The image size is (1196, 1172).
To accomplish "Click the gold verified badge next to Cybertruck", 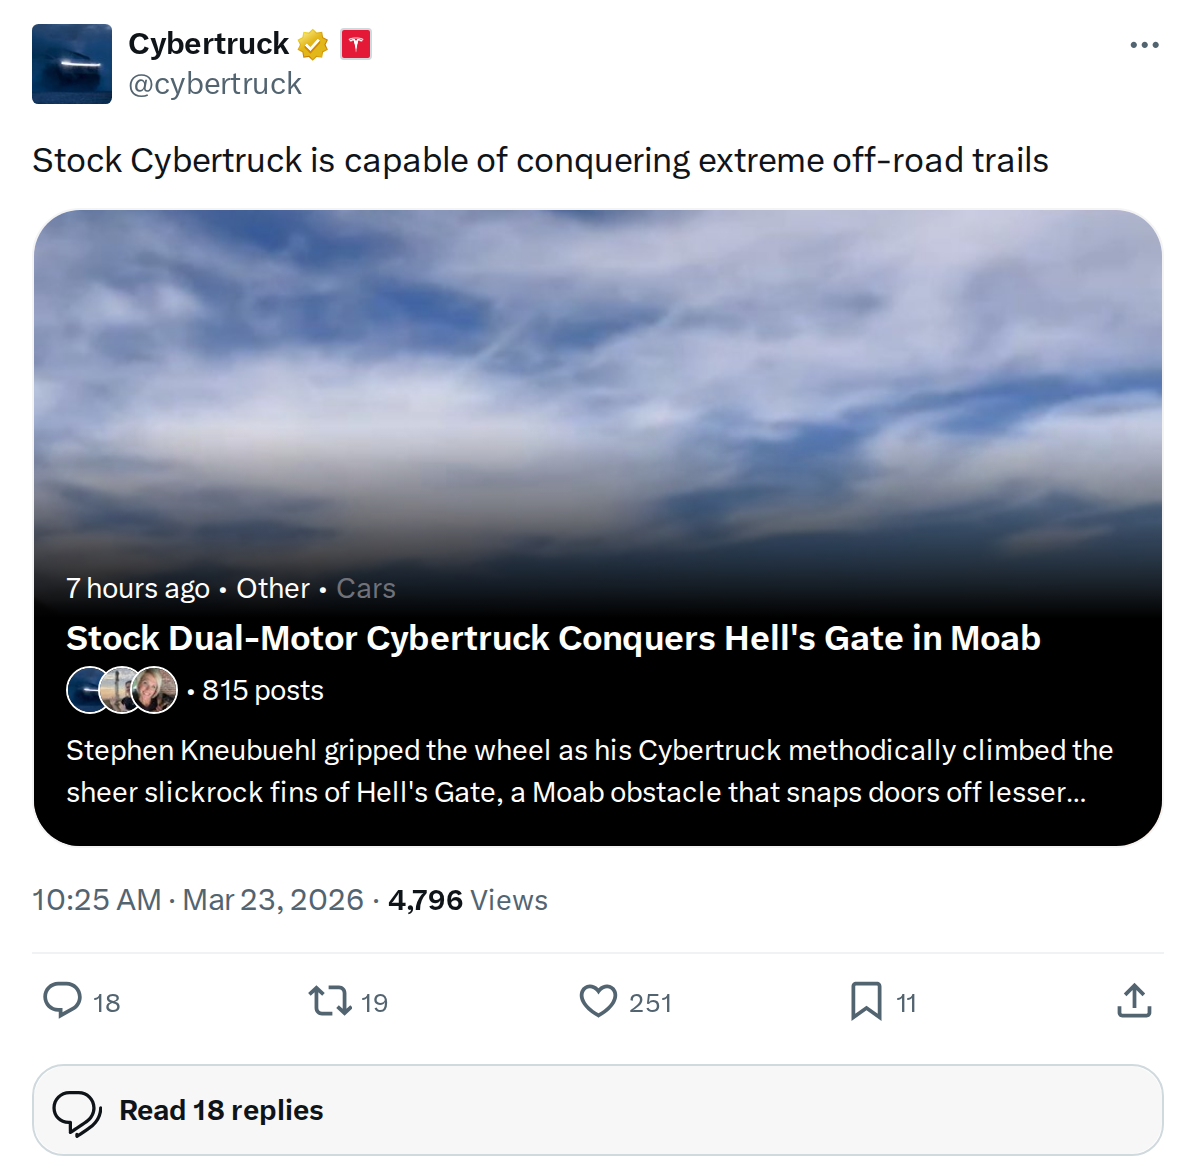I will pyautogui.click(x=313, y=44).
